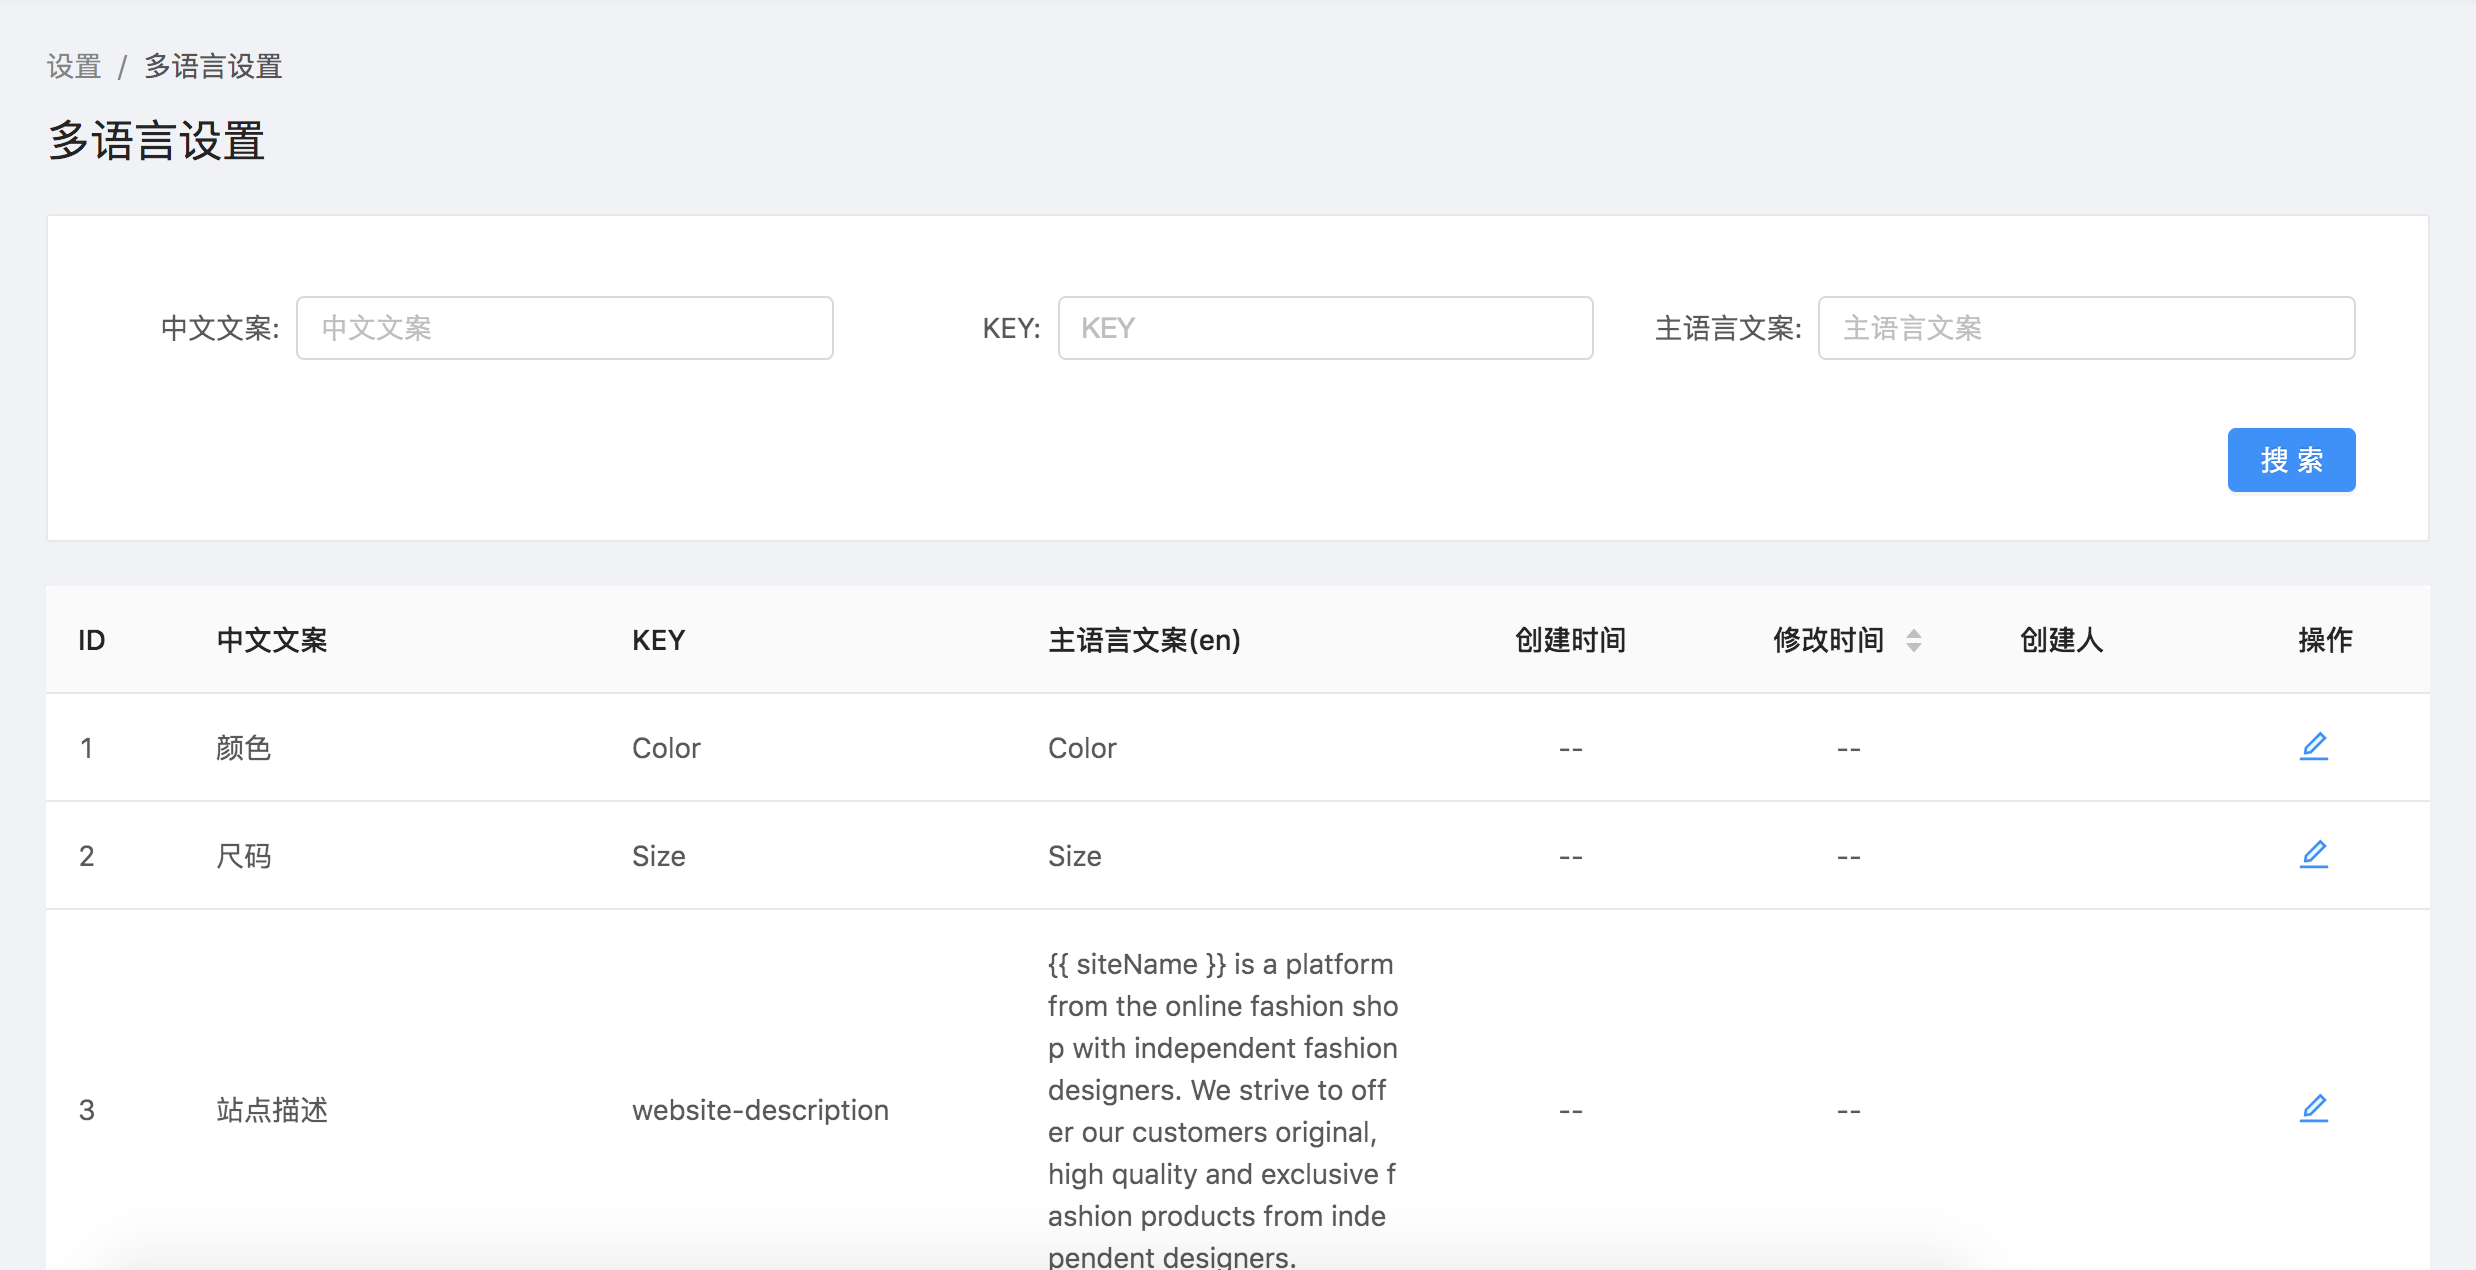
Task: Click ID cell 1 in table
Action: (x=87, y=748)
